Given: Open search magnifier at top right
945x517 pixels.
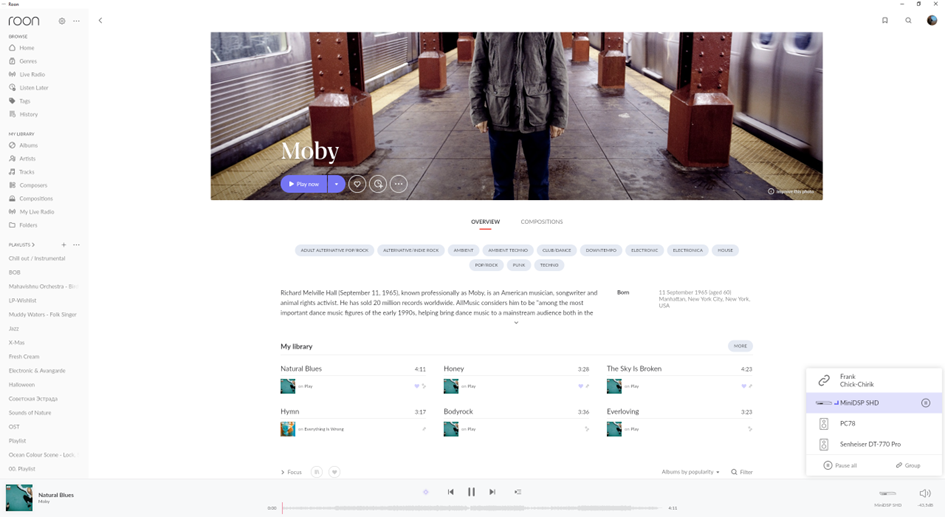Looking at the screenshot, I should [908, 20].
